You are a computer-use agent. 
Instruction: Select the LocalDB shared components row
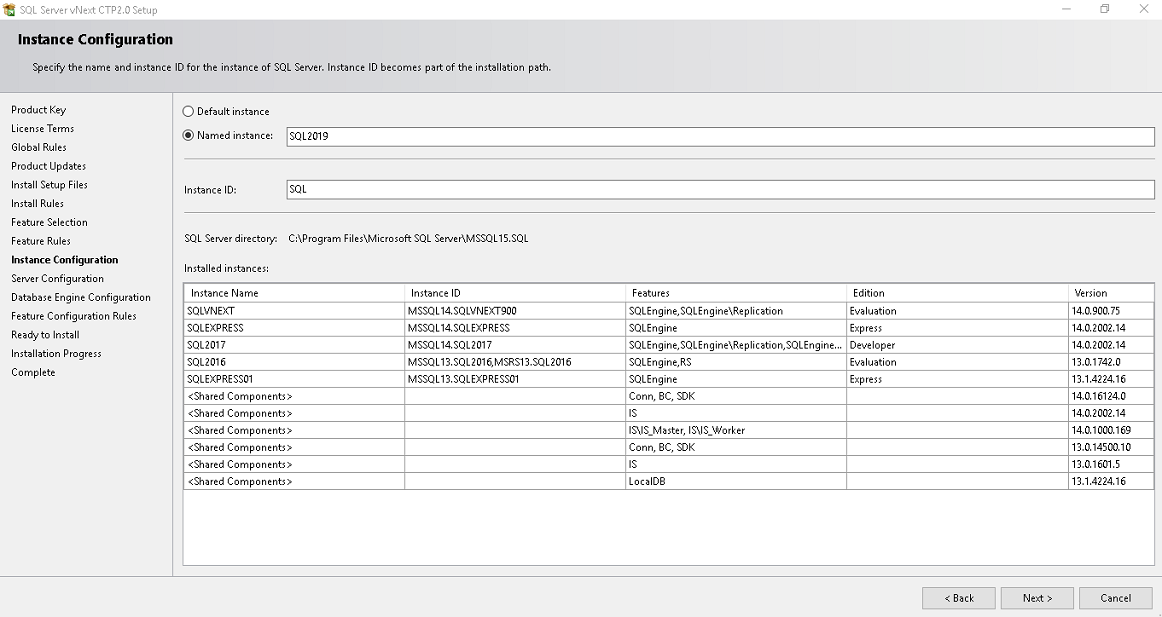pos(668,481)
